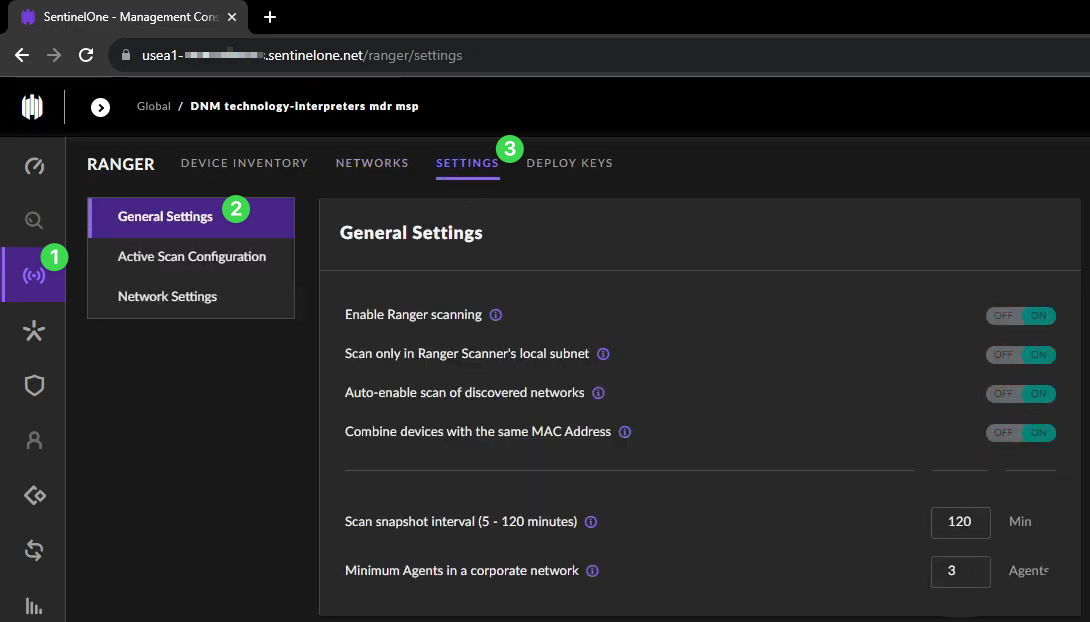This screenshot has width=1090, height=622.
Task: Toggle Scan only in Ranger Scanner's local subnet
Action: point(1020,354)
